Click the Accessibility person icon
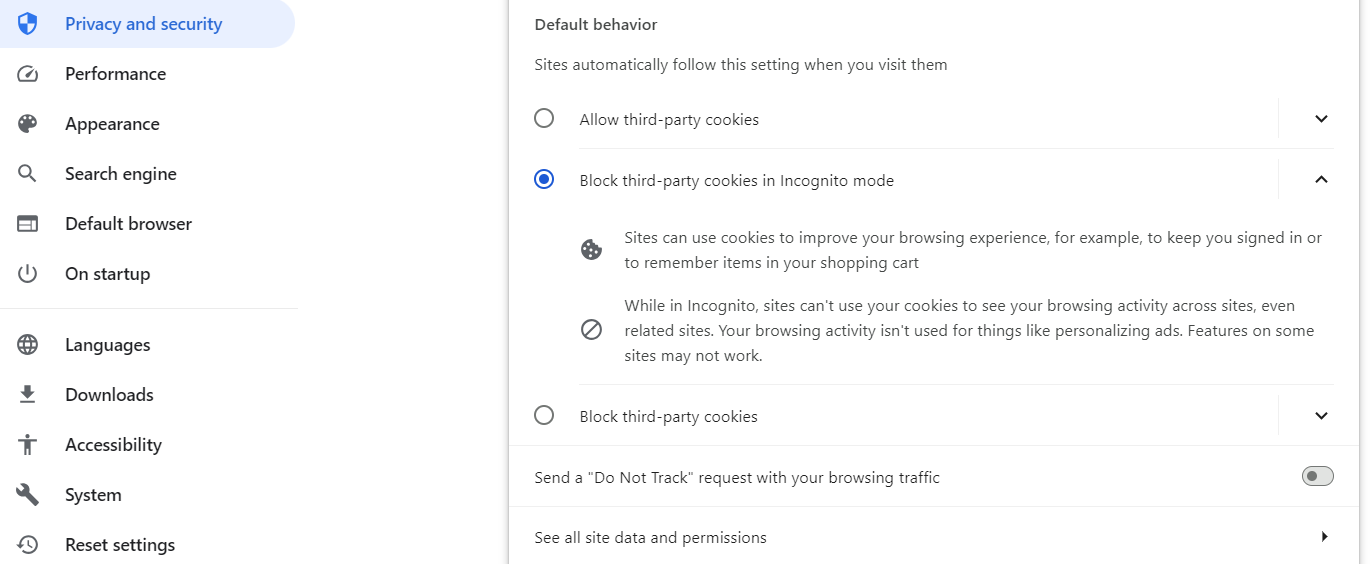Screen dimensions: 1371x564 [x=28, y=445]
